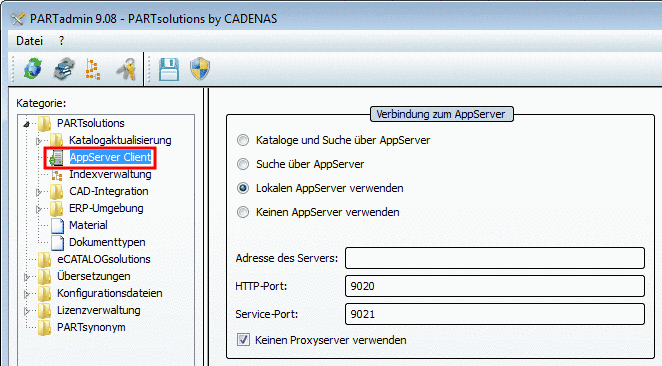Click the Übersetzungen folder icon
Image resolution: width=662 pixels, height=366 pixels.
[44, 277]
